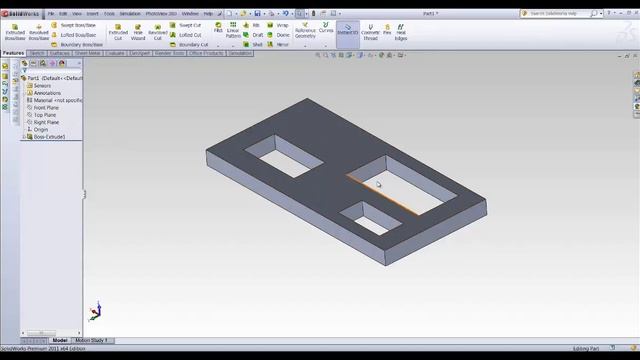Select the Lofted Cut tool
This screenshot has height=360, width=640.
(x=186, y=35)
